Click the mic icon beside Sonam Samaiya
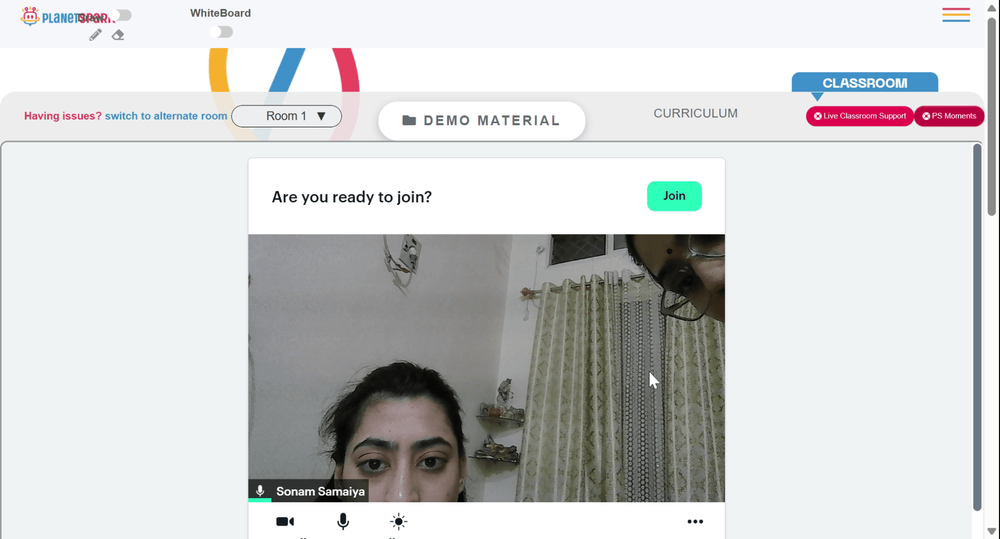This screenshot has height=539, width=1000. click(x=260, y=491)
